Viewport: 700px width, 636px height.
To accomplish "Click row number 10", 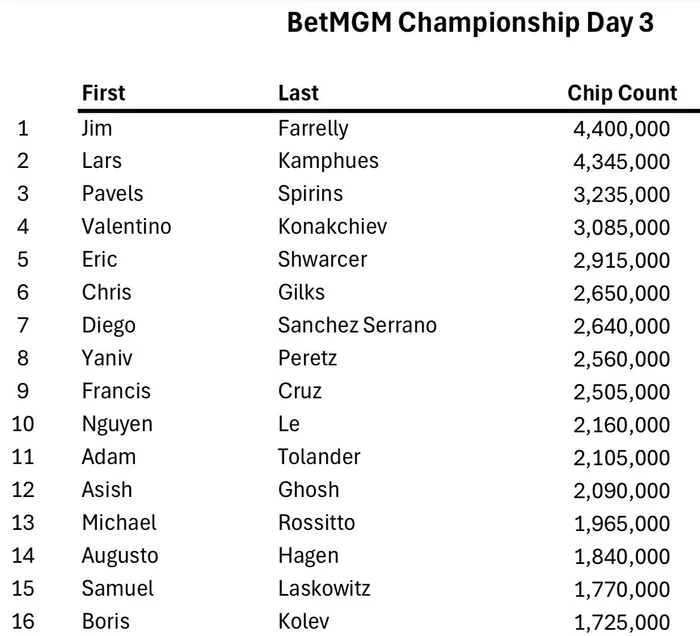I will click(23, 424).
